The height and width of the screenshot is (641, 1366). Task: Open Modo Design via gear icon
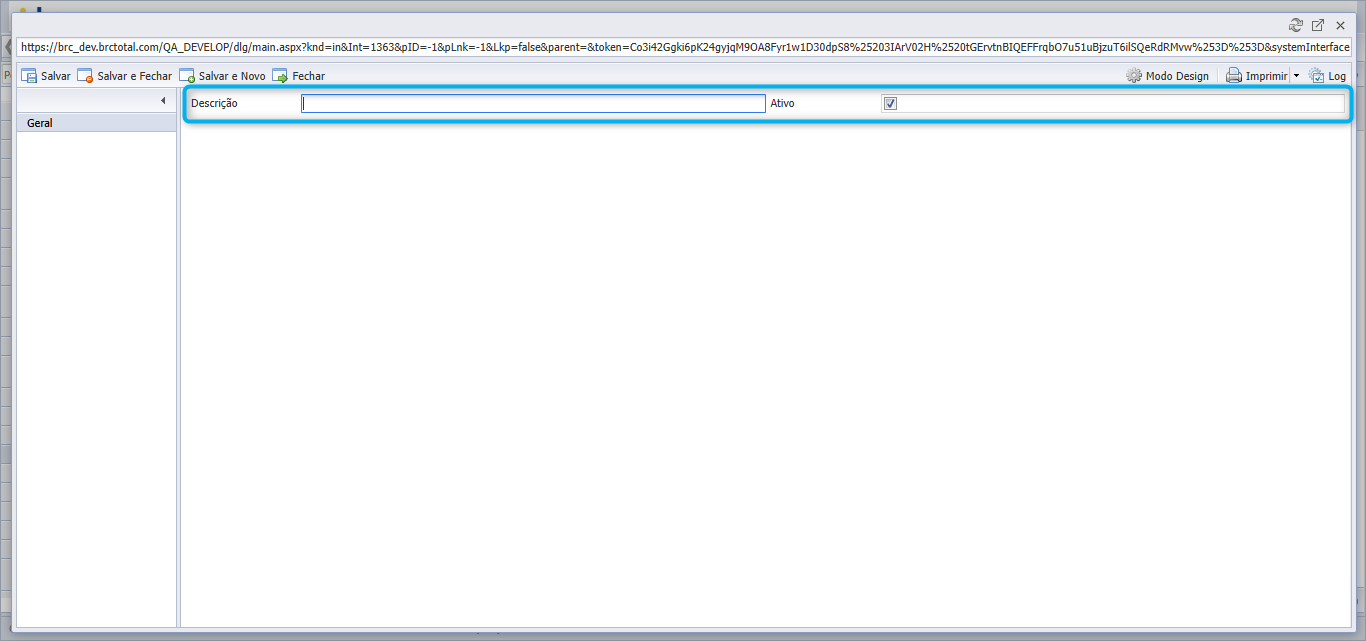(x=1134, y=76)
